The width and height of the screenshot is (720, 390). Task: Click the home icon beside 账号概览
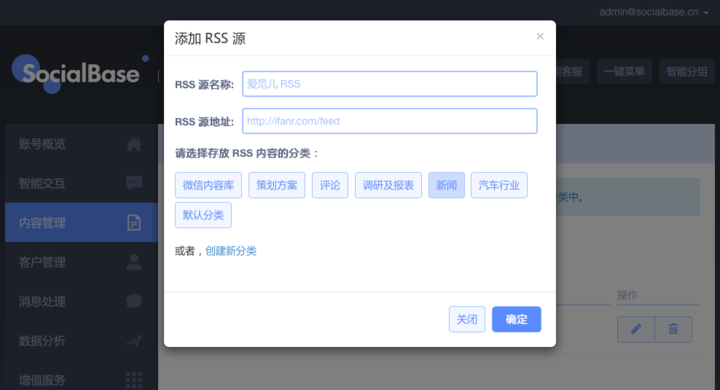(x=134, y=144)
